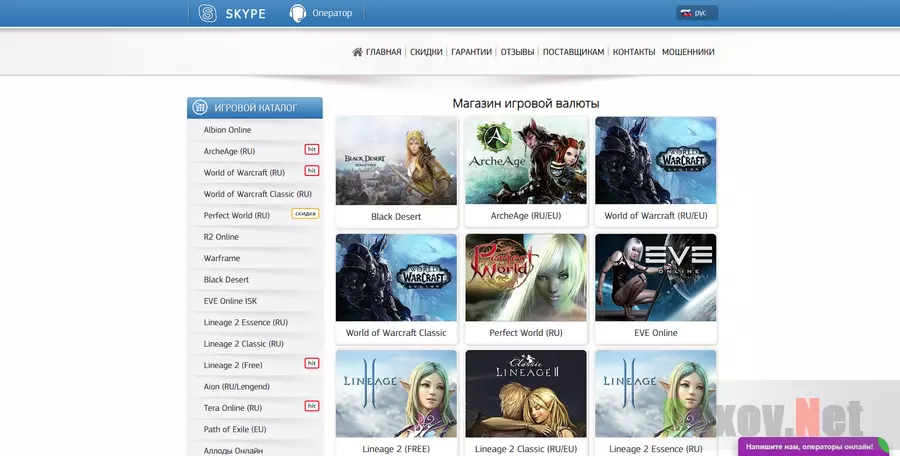This screenshot has width=900, height=456.
Task: Click the Perfect World (RU) card caption
Action: pyautogui.click(x=526, y=333)
